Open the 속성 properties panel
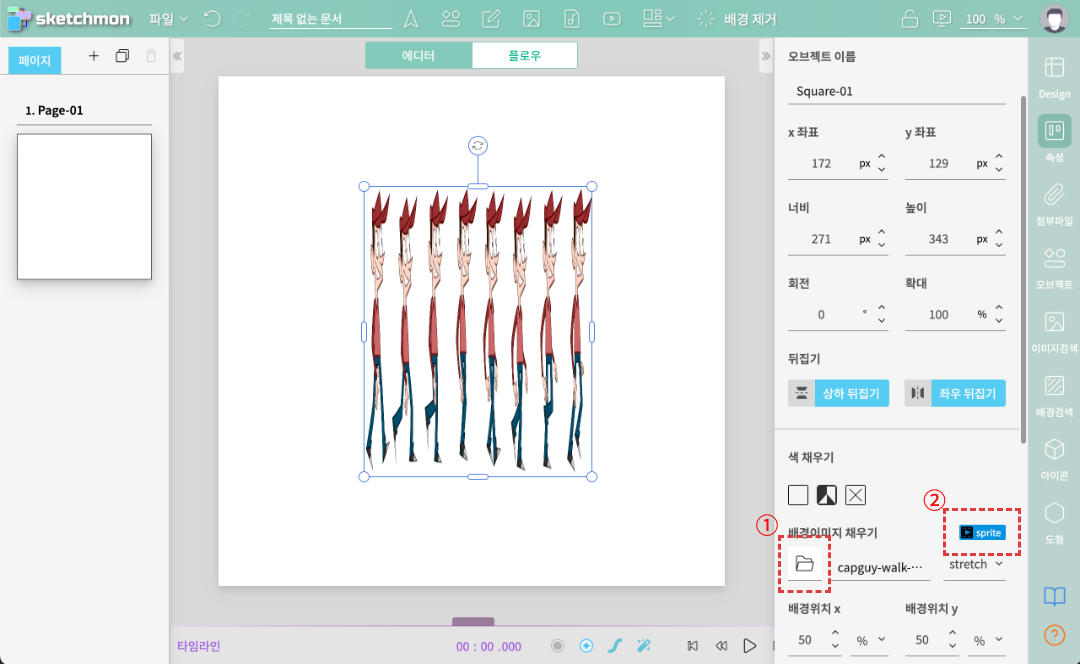This screenshot has width=1080, height=664. click(1055, 140)
